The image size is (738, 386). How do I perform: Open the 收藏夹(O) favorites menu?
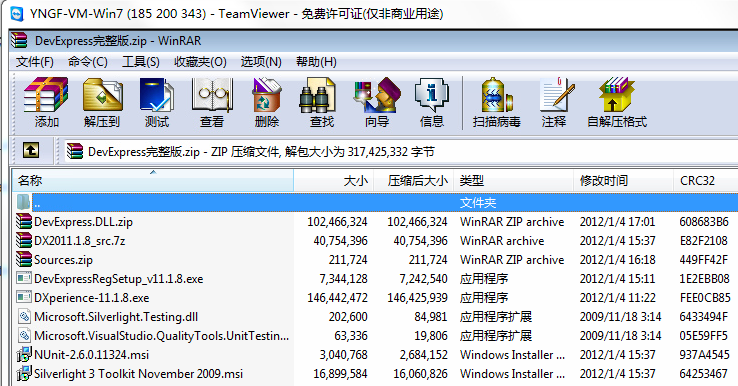click(x=200, y=62)
